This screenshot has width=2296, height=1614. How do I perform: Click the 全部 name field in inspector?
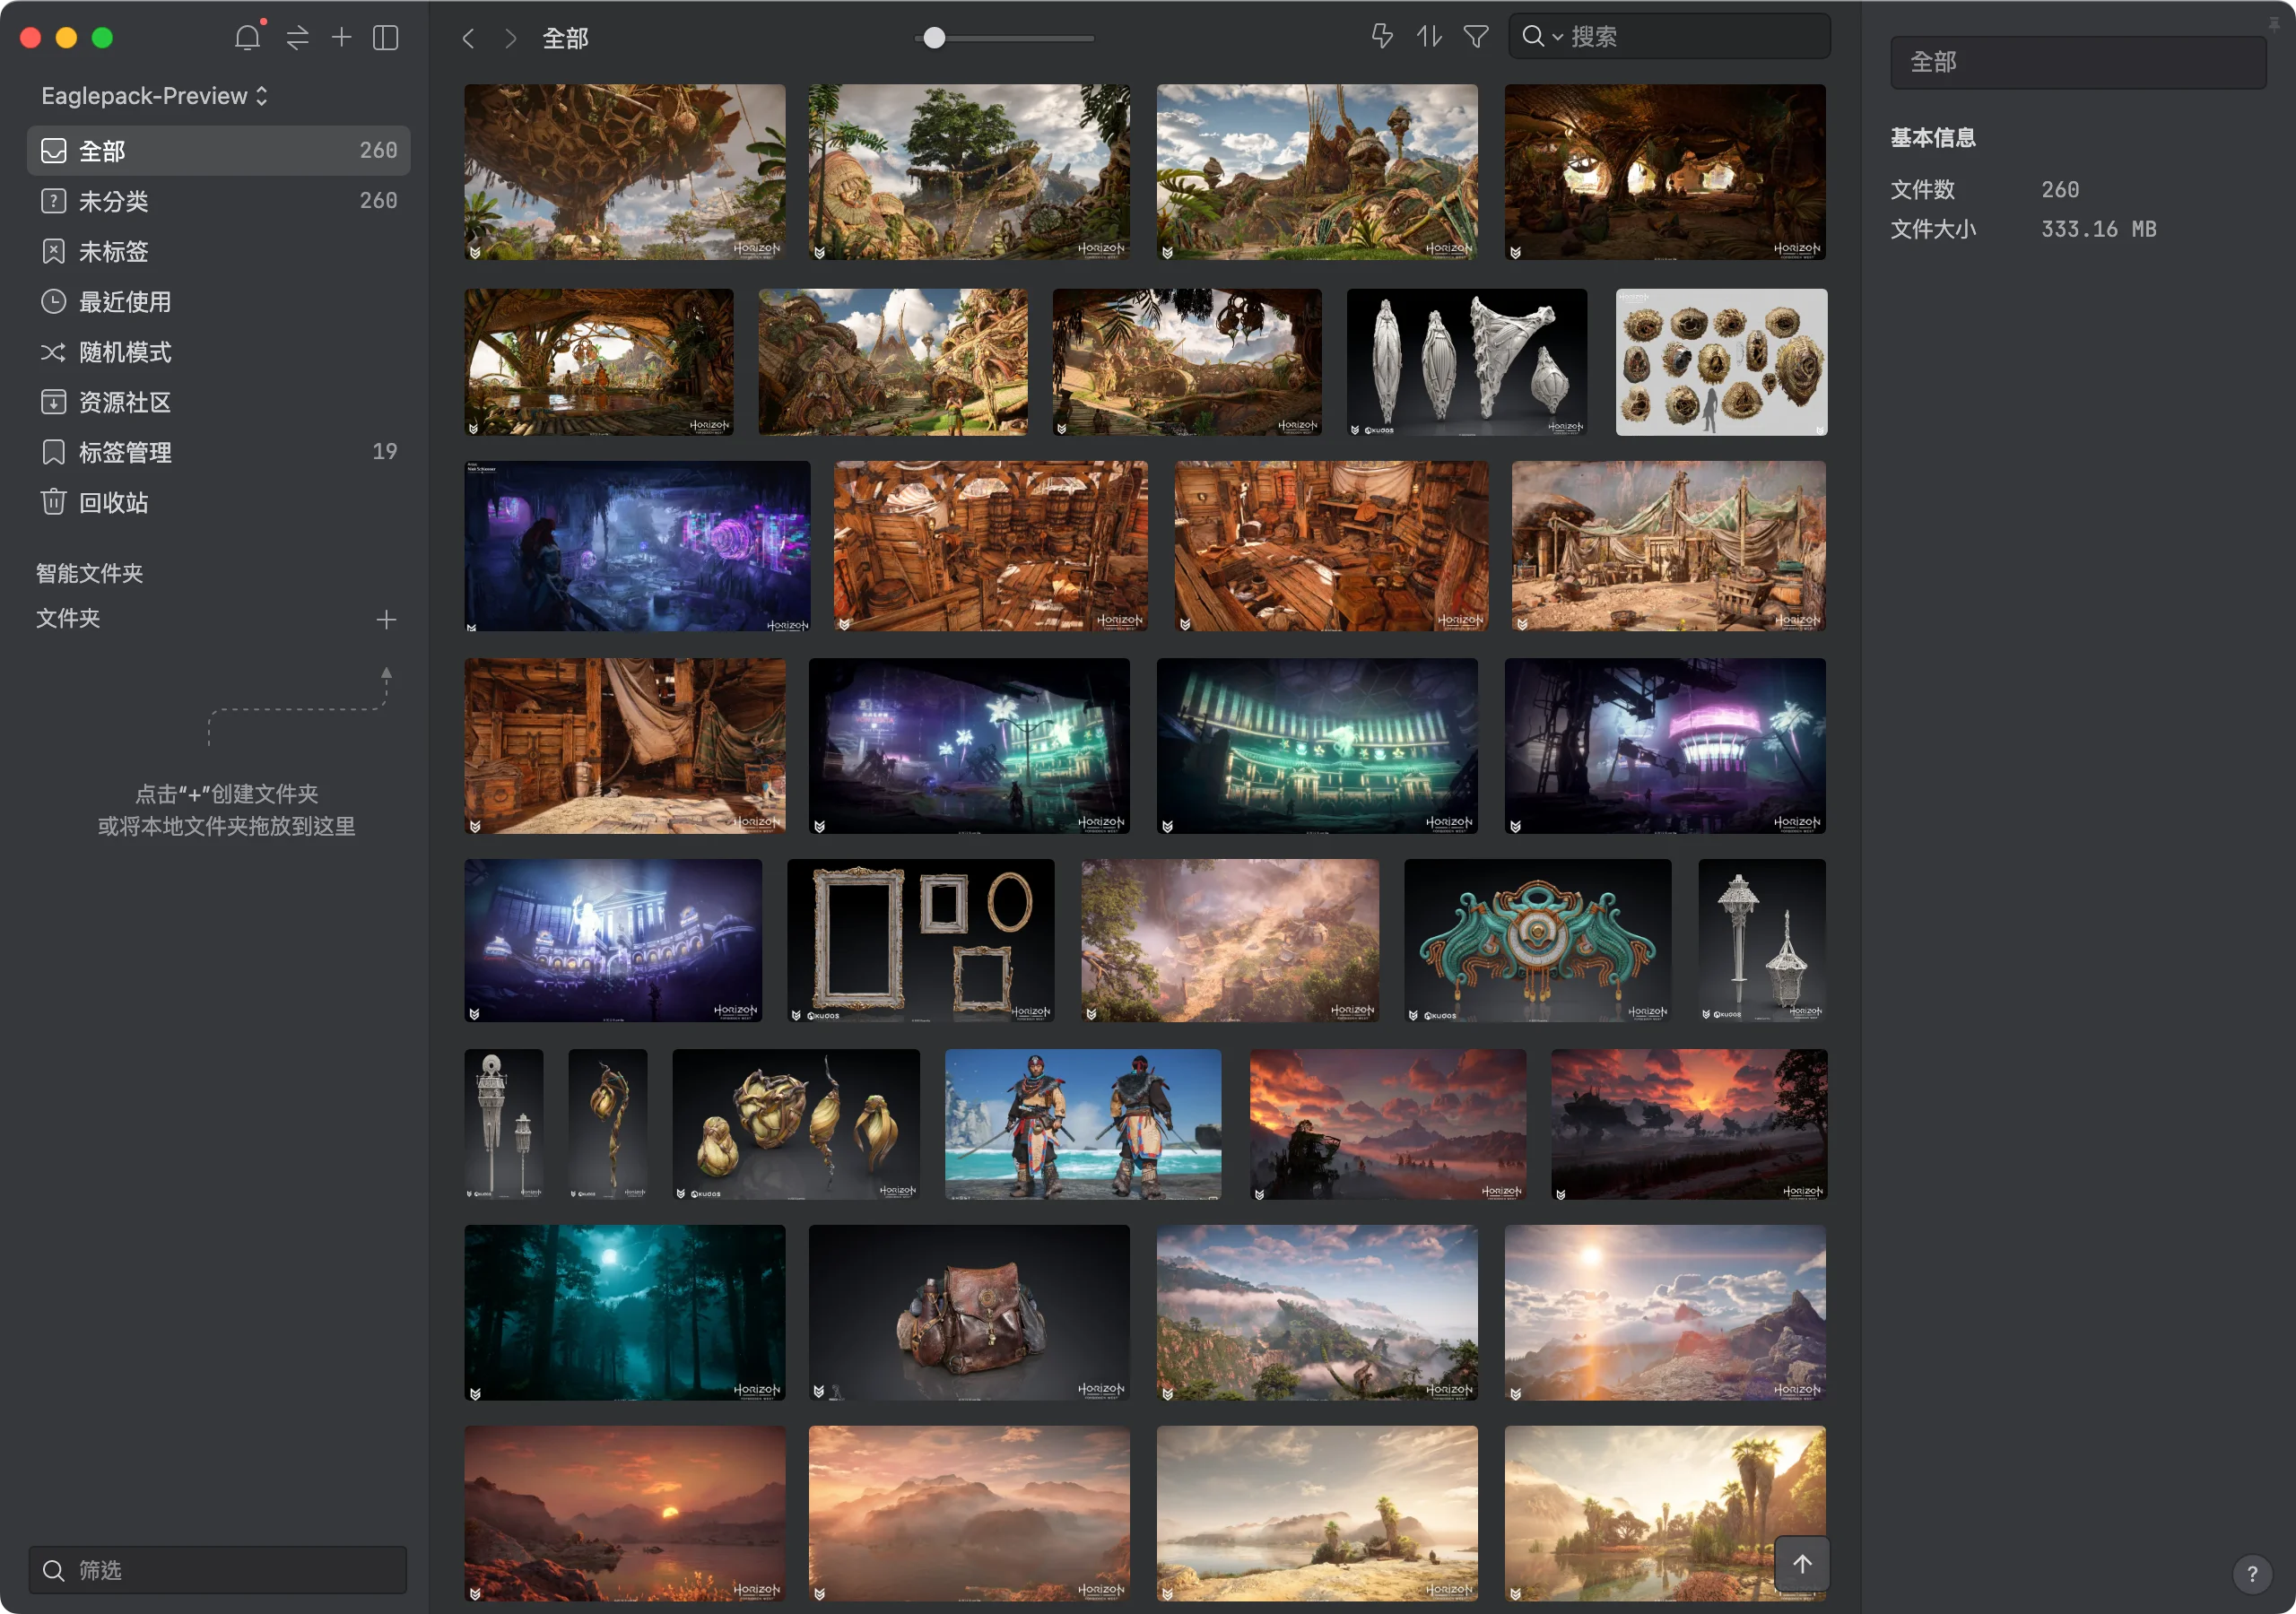tap(2078, 62)
